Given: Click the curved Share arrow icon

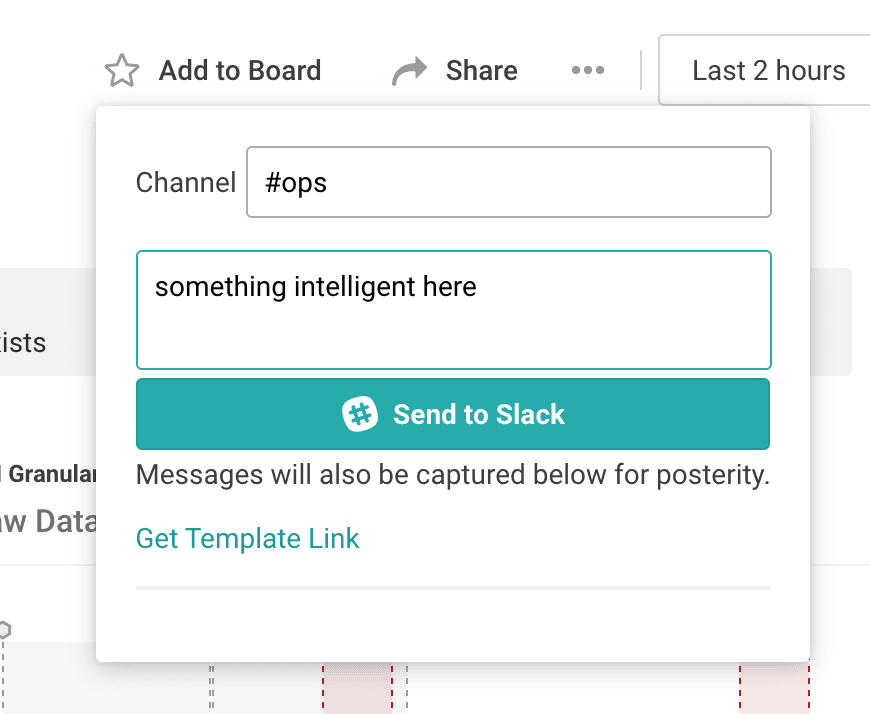Looking at the screenshot, I should (410, 70).
